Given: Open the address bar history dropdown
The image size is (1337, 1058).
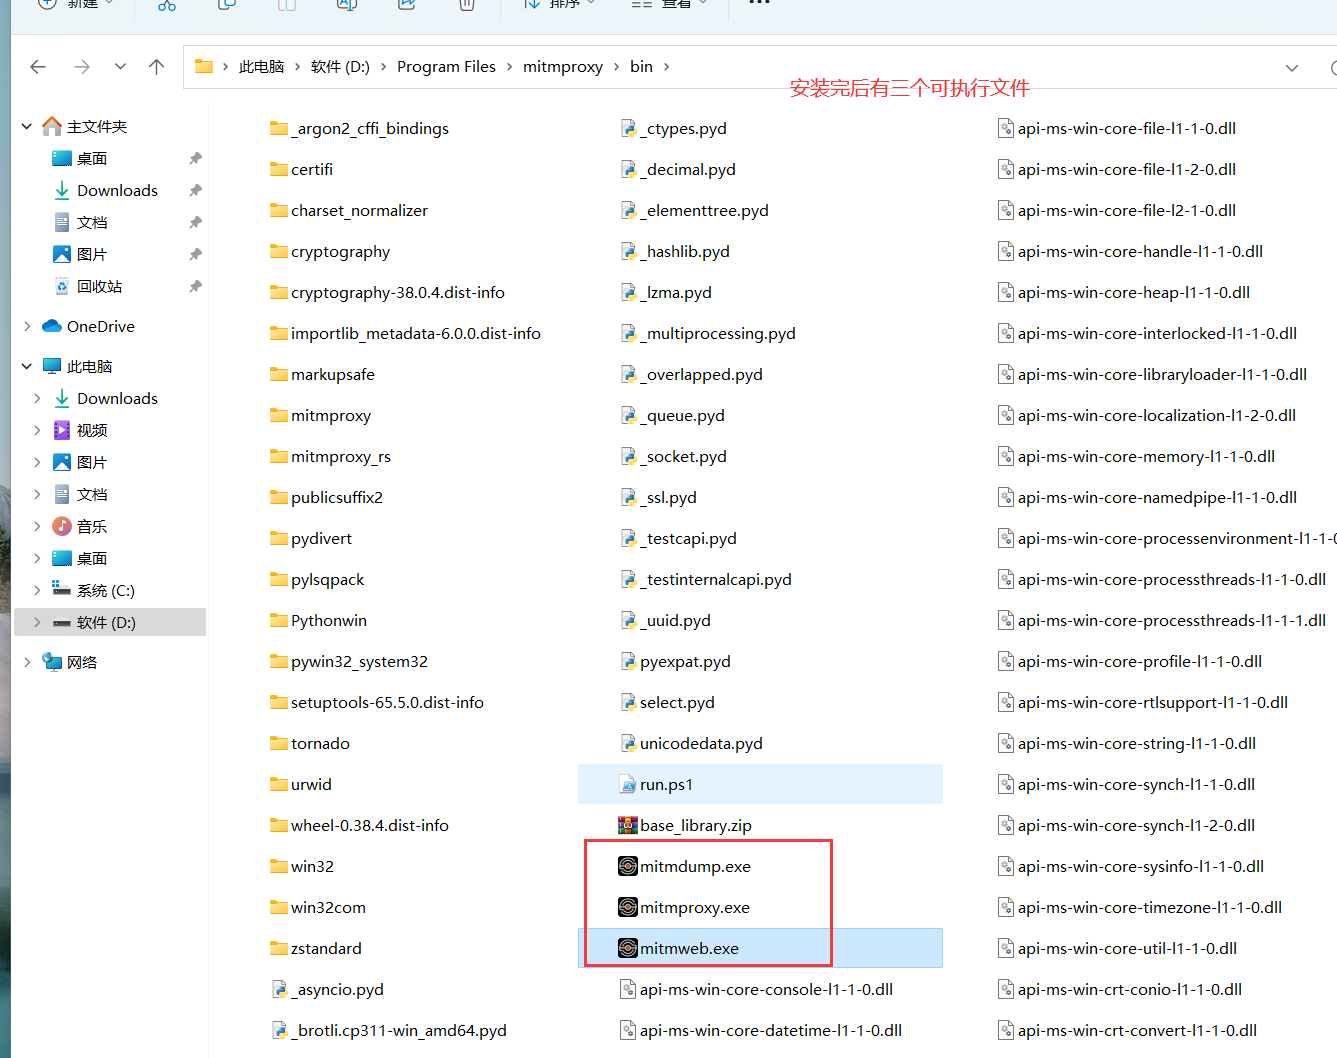Looking at the screenshot, I should pos(1292,67).
